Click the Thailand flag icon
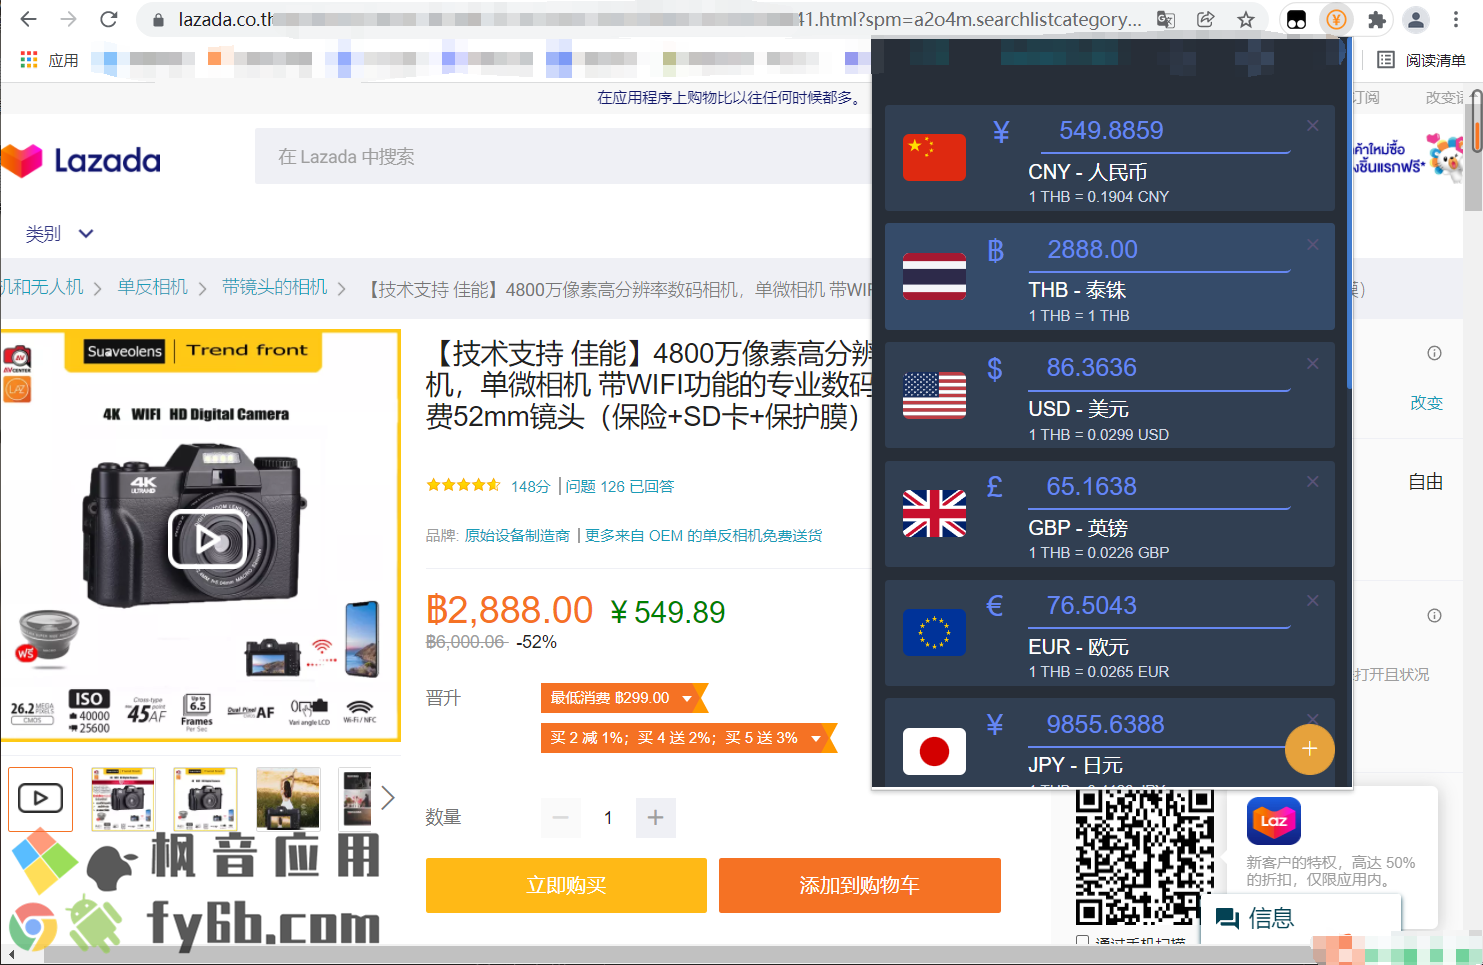The image size is (1483, 965). tap(934, 276)
